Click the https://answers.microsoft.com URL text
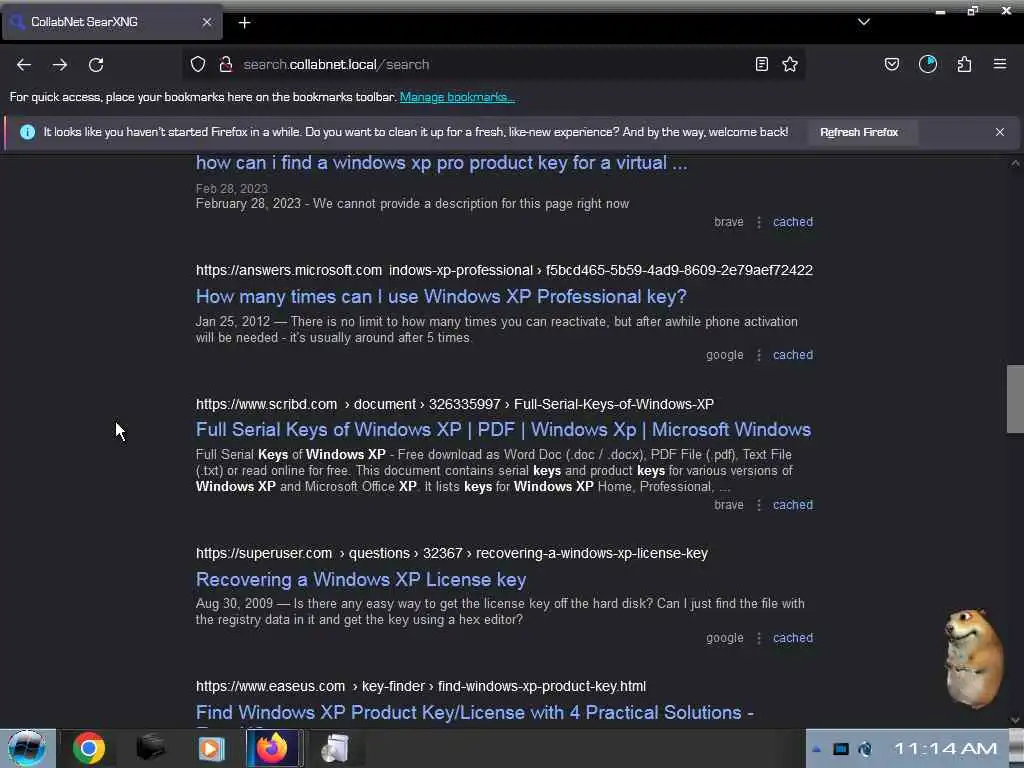The image size is (1024, 768). coord(289,270)
